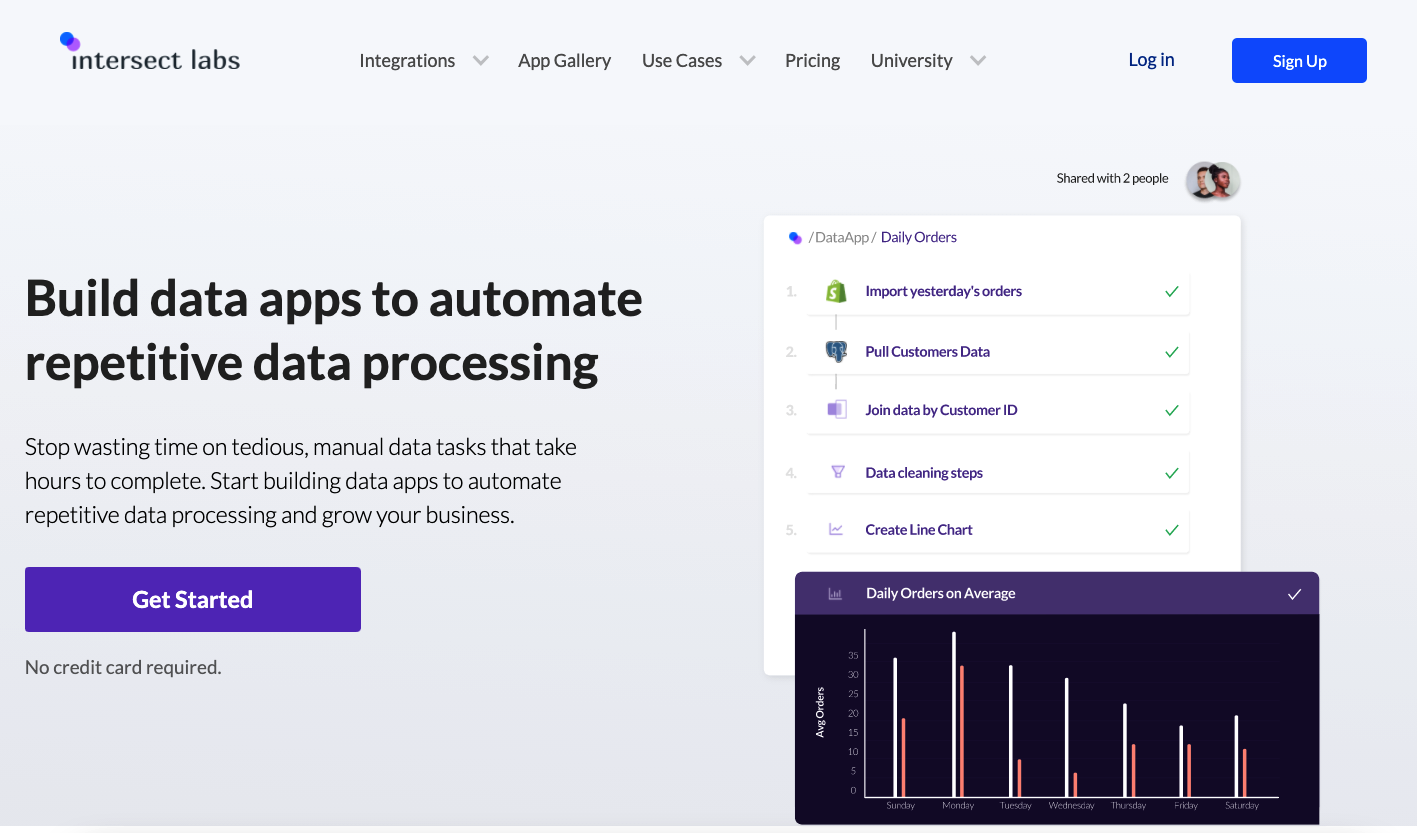The image size is (1417, 833).
Task: Open the App Gallery page
Action: point(564,61)
